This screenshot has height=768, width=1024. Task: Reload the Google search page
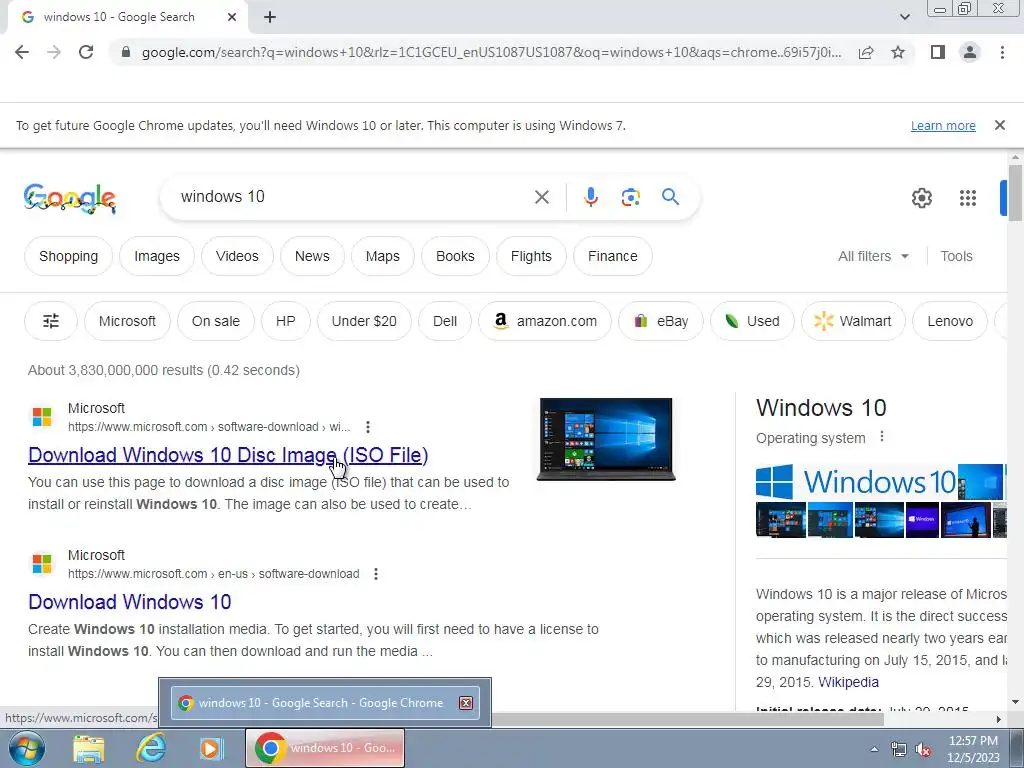(x=86, y=52)
